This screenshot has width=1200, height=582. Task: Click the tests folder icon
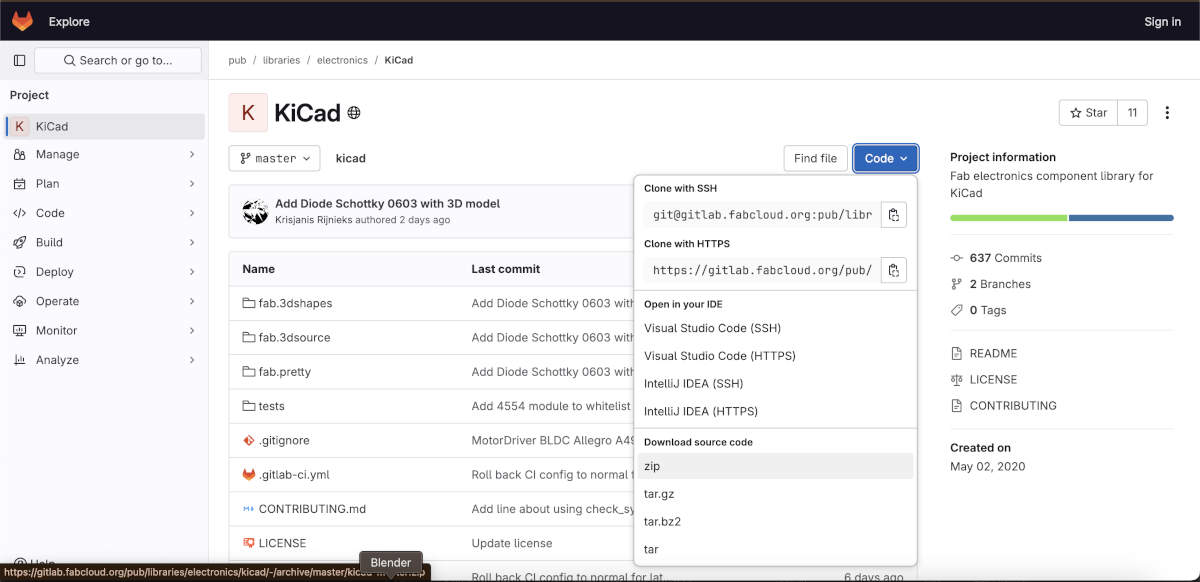[x=249, y=406]
